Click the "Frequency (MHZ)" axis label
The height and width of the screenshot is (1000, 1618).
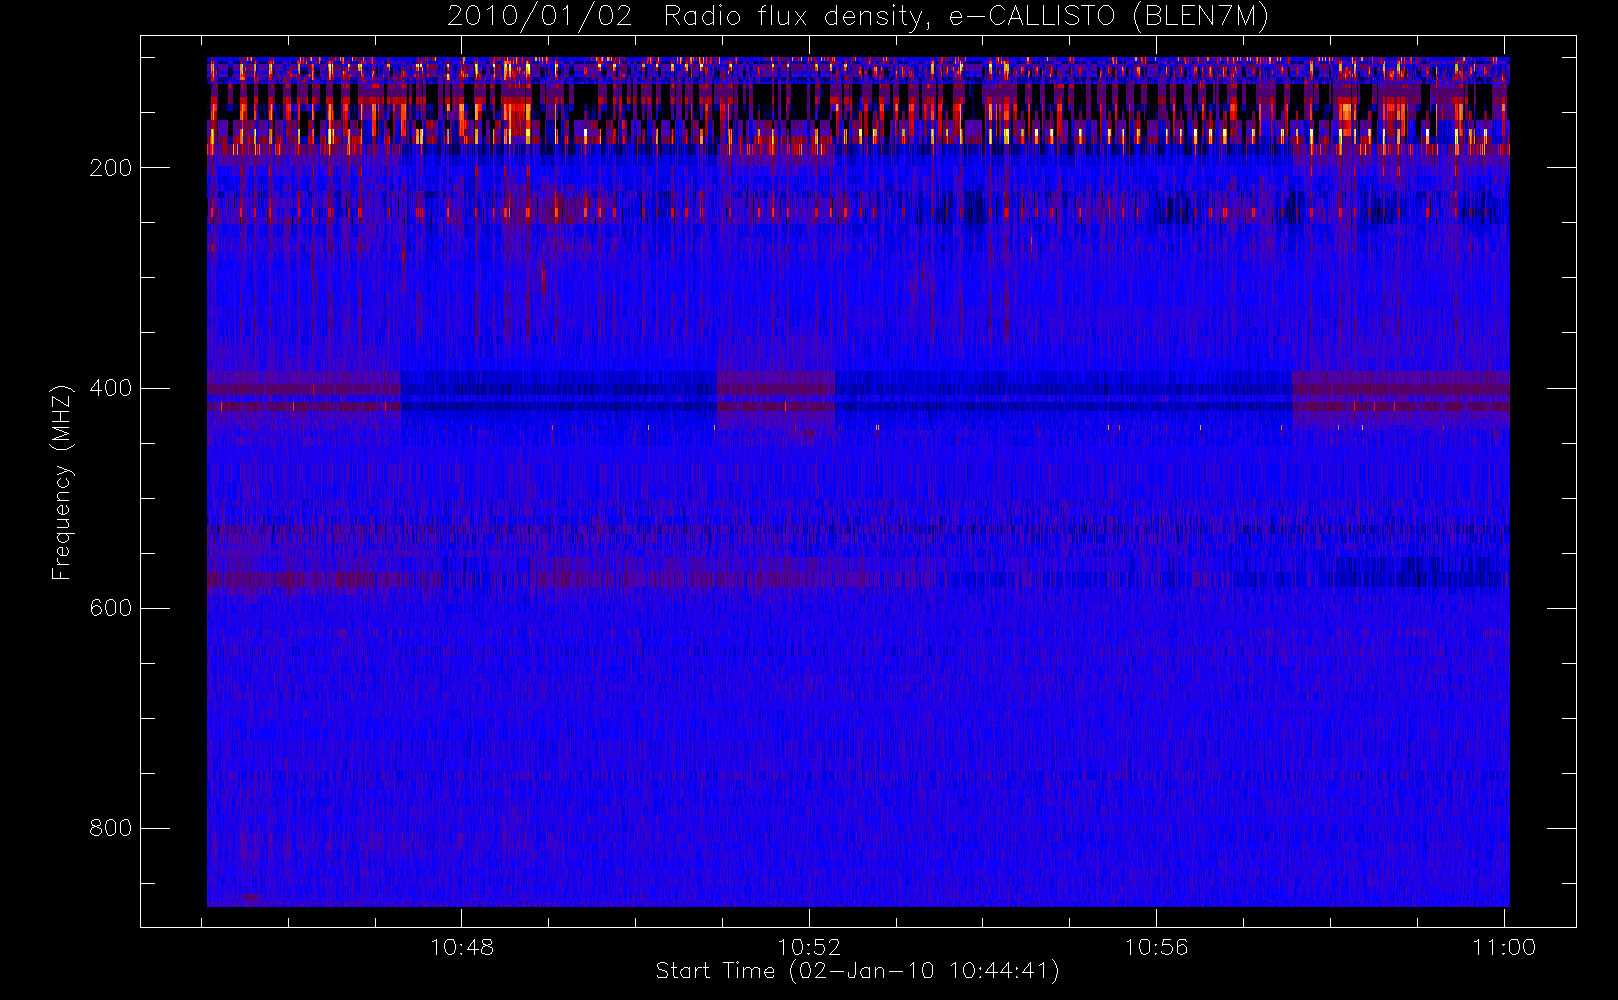pyautogui.click(x=62, y=482)
